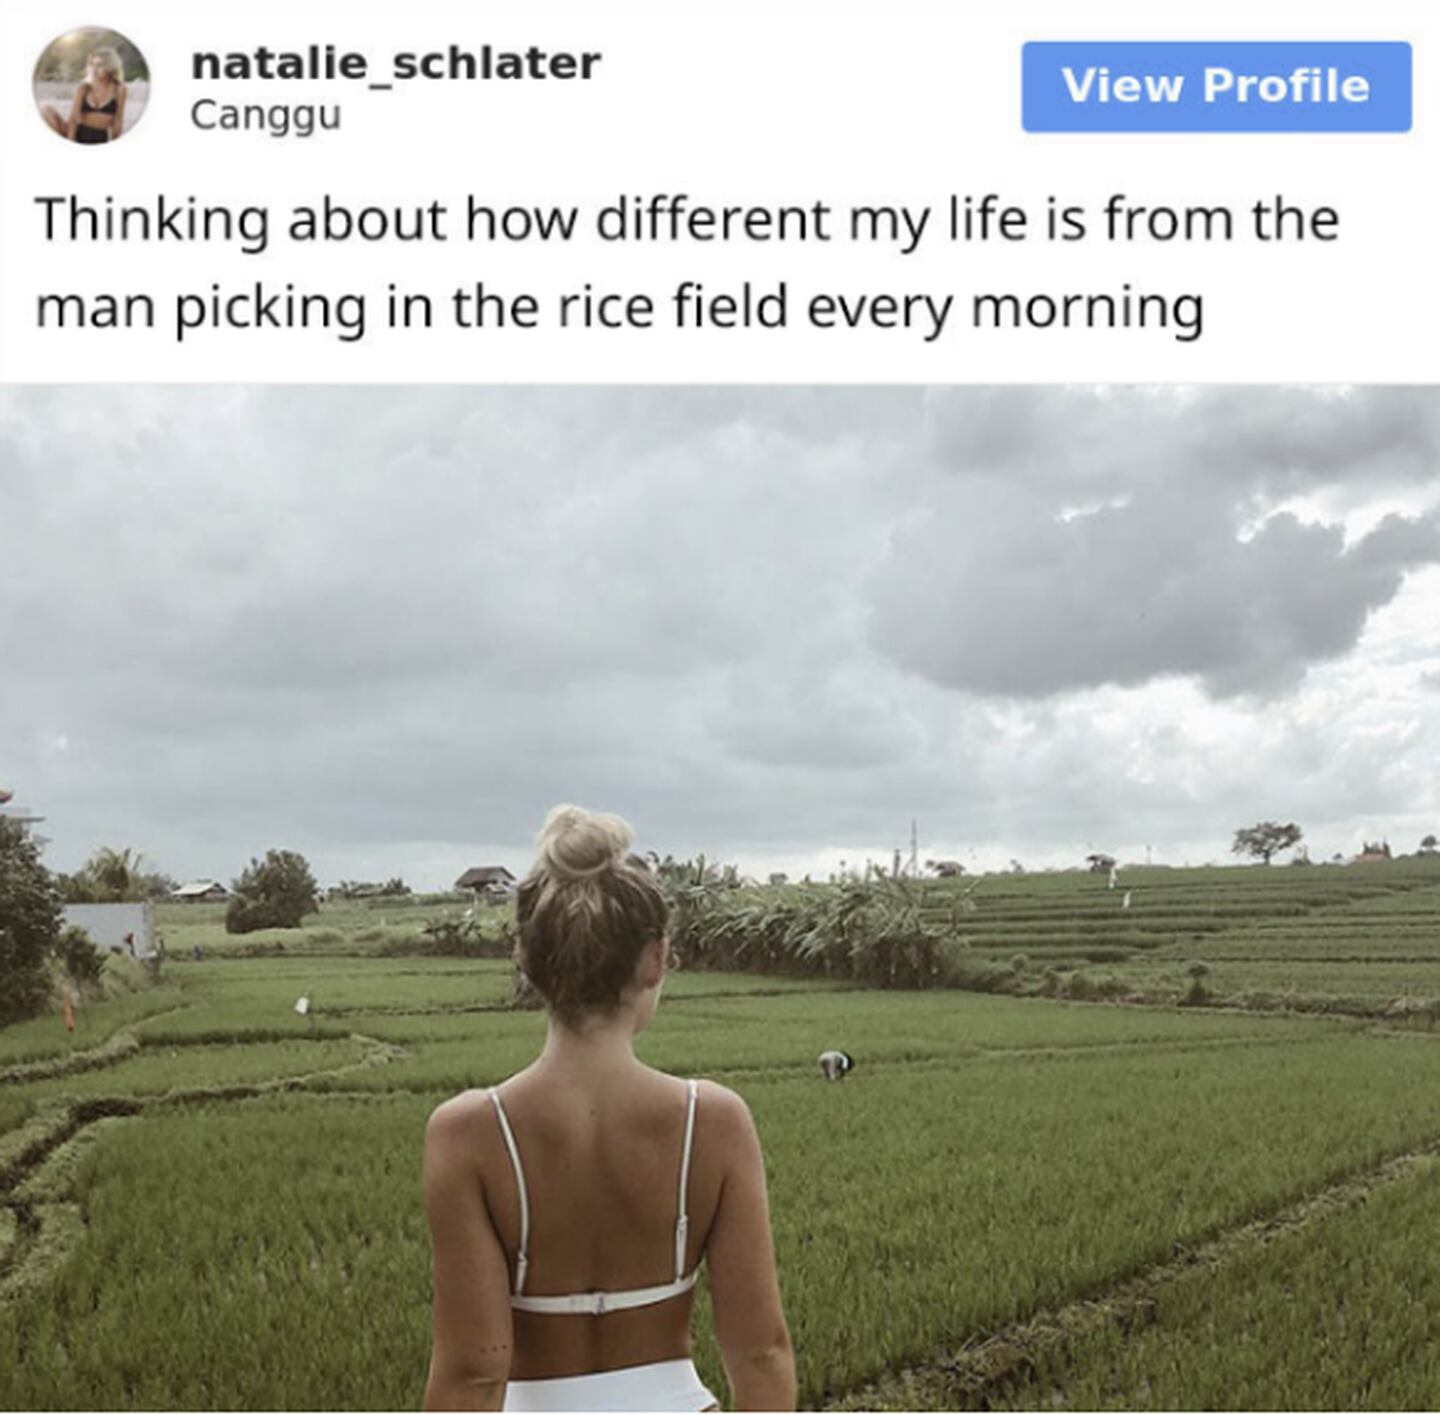Click the round bush left of the hut
Screen dimensions: 1440x1415
272,890
